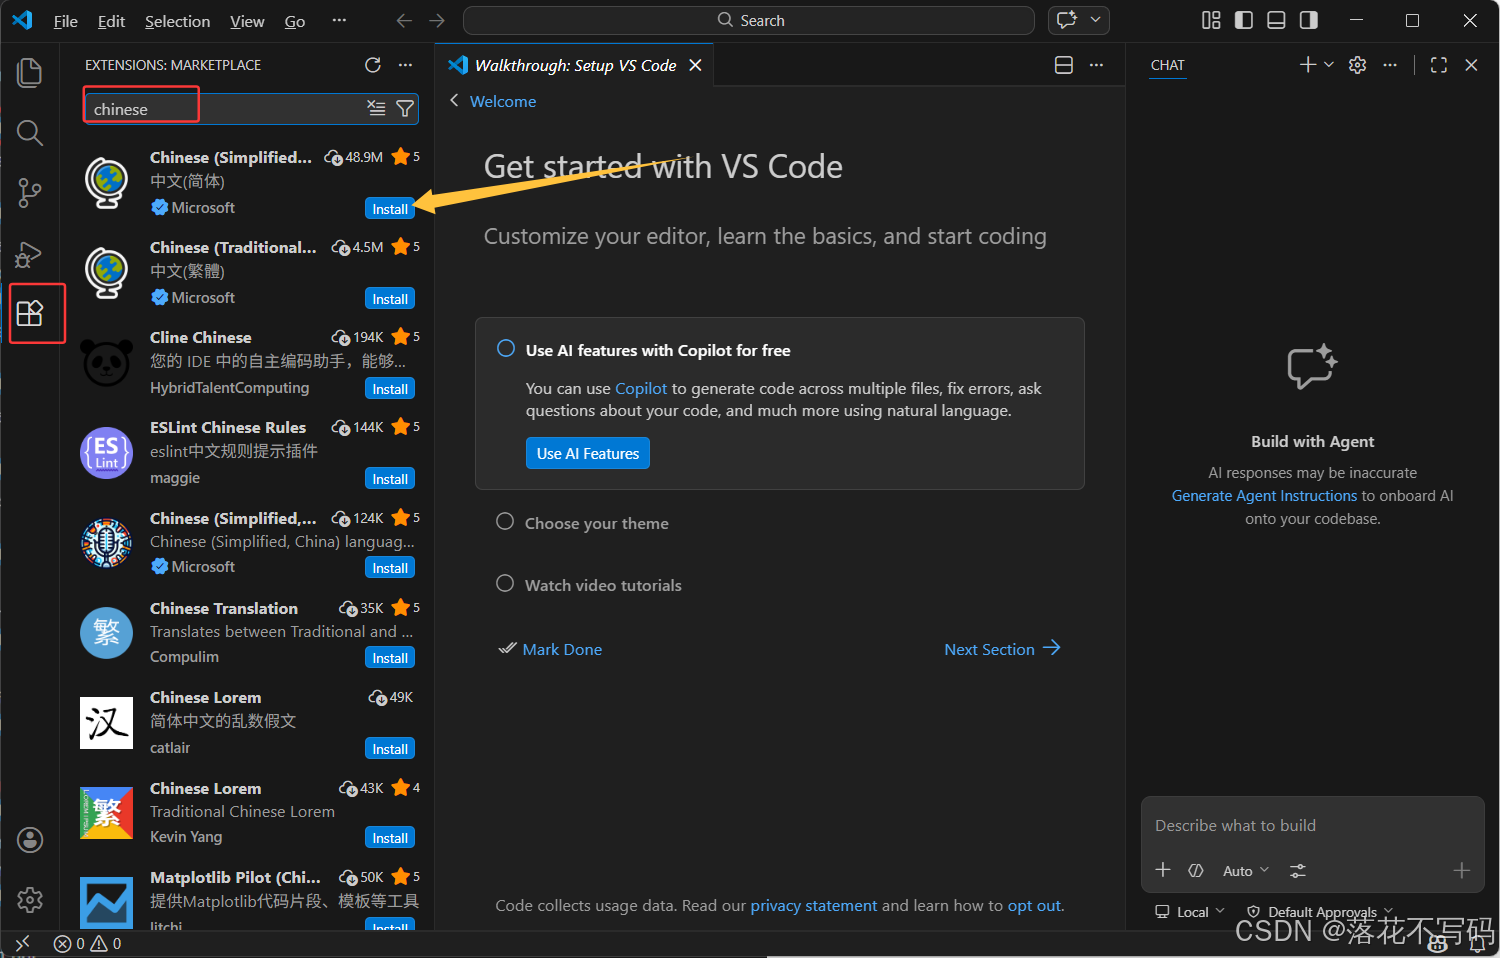Install Chinese (Traditional) 中文(繁體) language pack
Screen dimensions: 1500x958
click(390, 299)
